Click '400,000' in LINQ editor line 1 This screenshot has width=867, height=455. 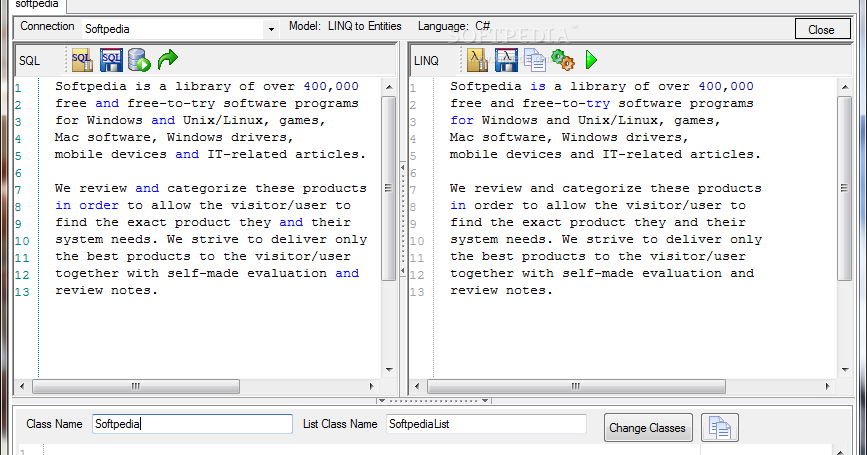[726, 86]
